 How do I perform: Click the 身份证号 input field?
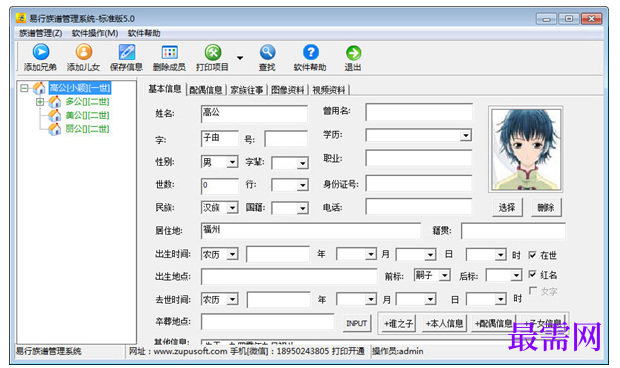tap(419, 184)
